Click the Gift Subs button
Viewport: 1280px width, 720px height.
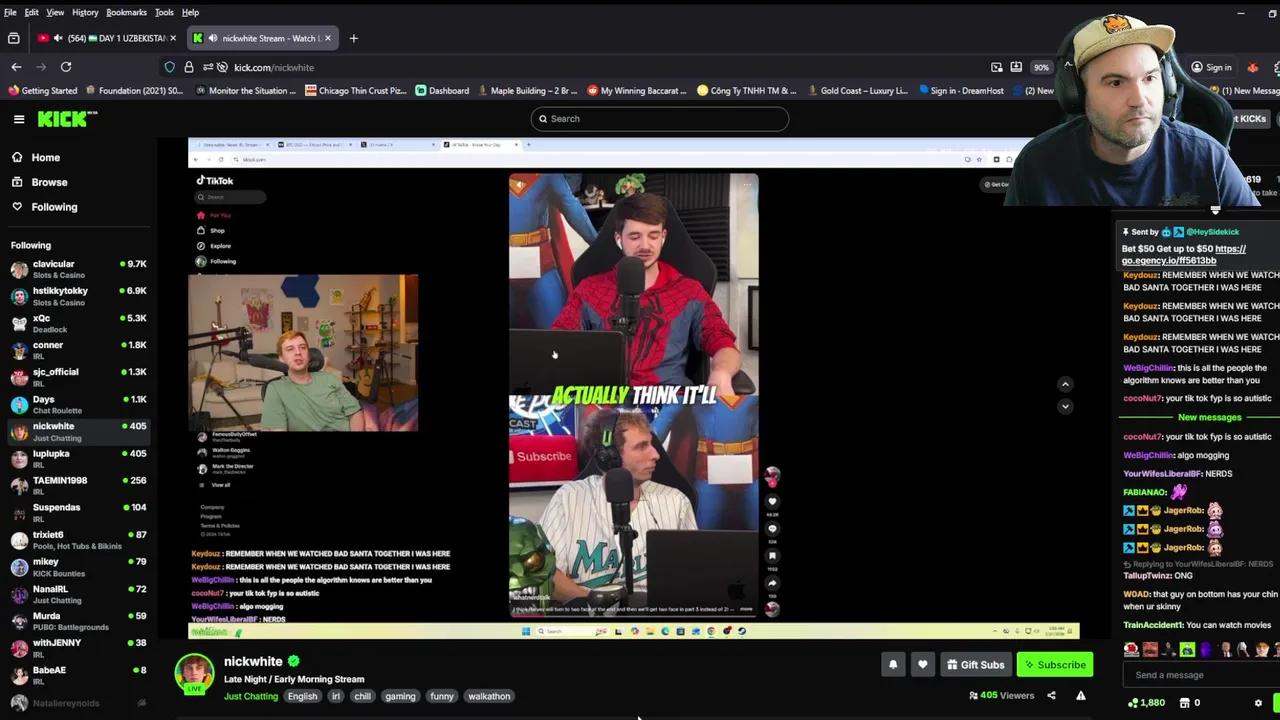click(x=976, y=665)
